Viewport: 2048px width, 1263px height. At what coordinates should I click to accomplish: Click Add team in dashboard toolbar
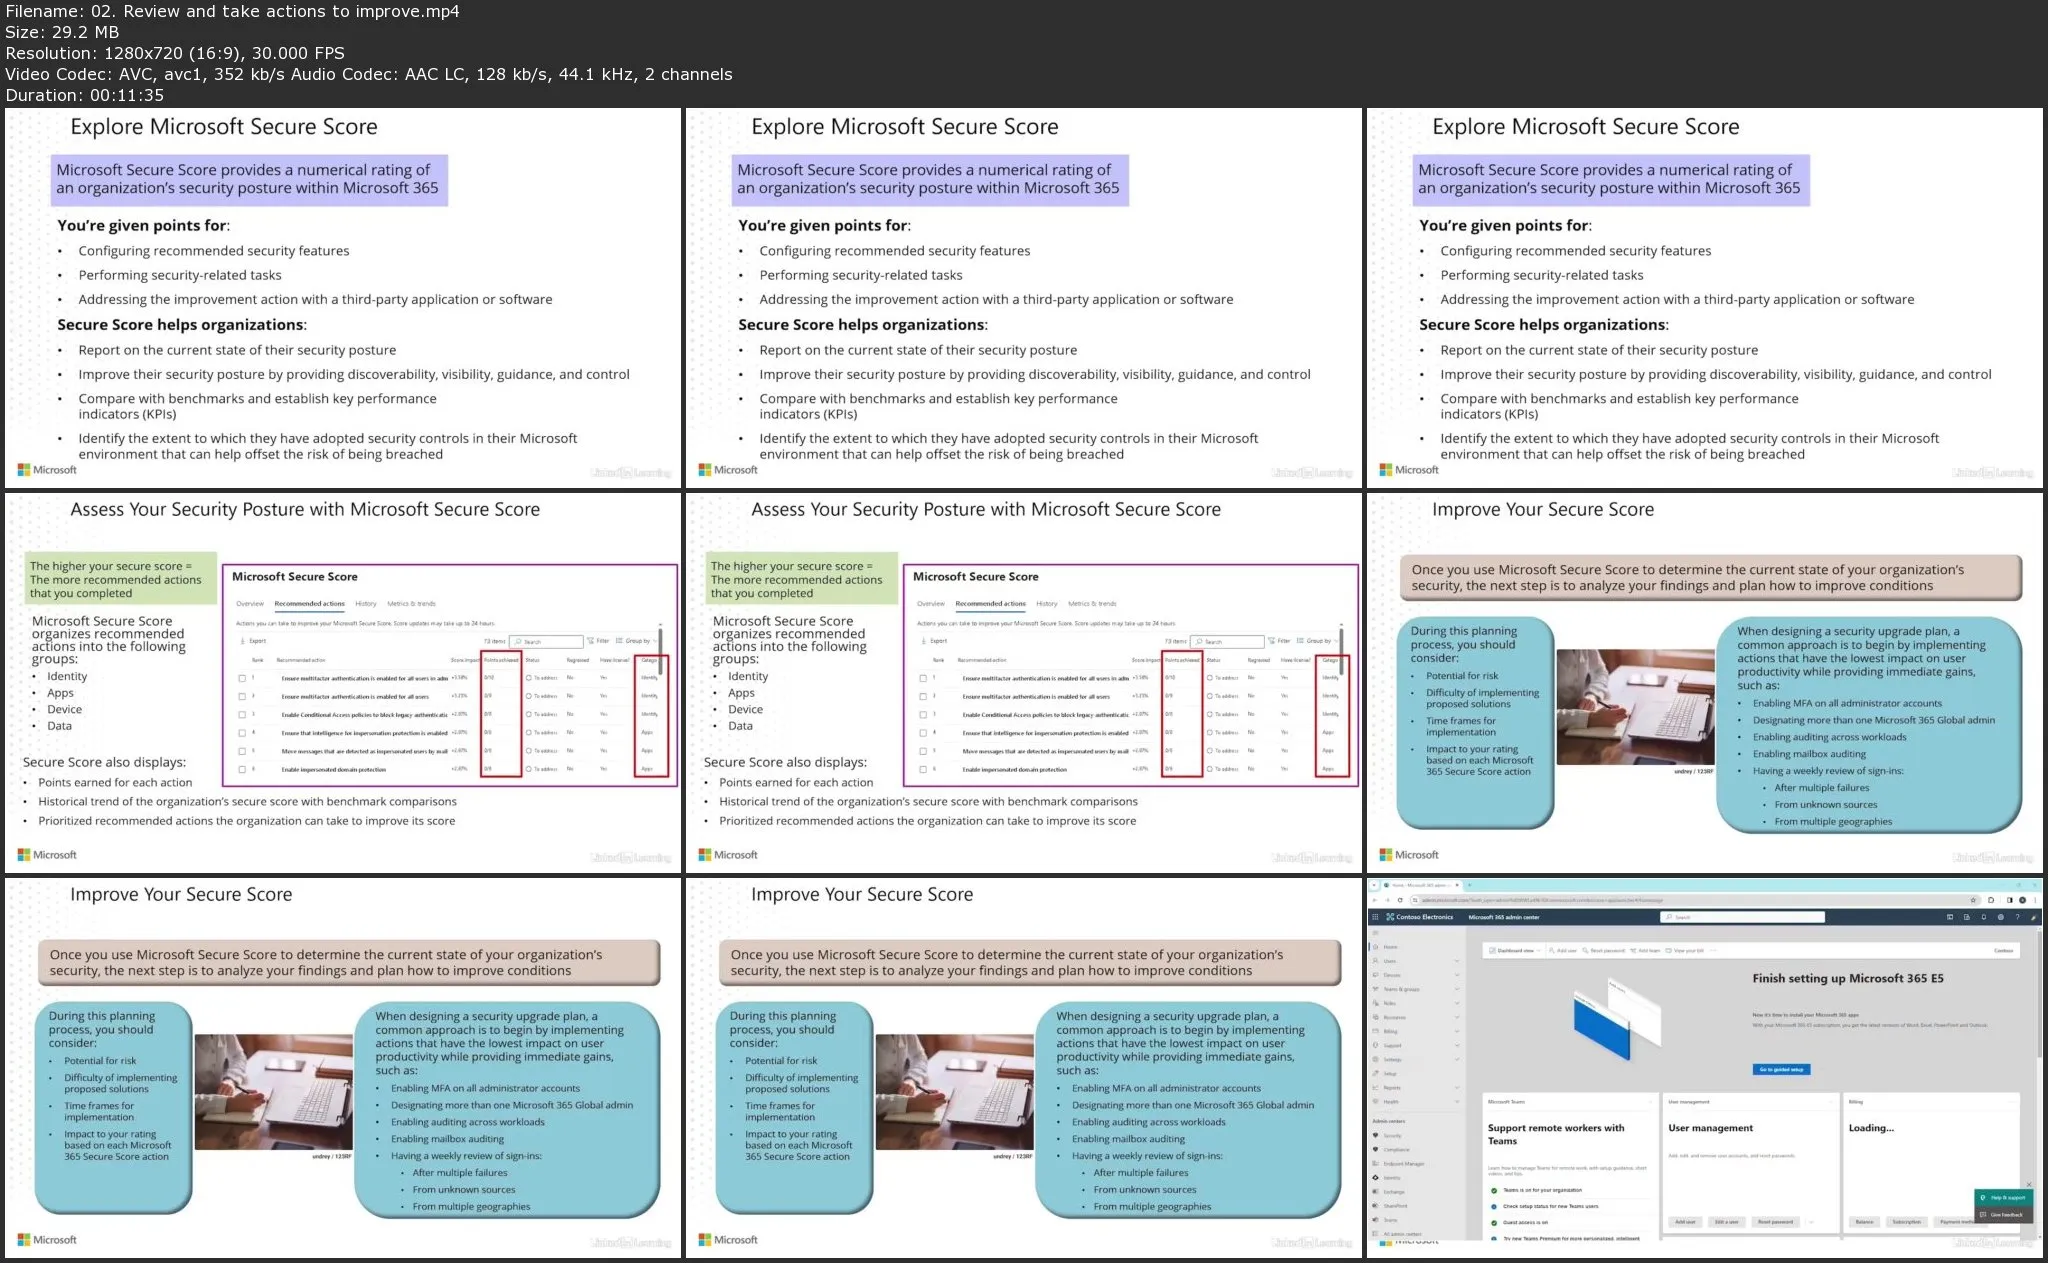pos(1645,950)
